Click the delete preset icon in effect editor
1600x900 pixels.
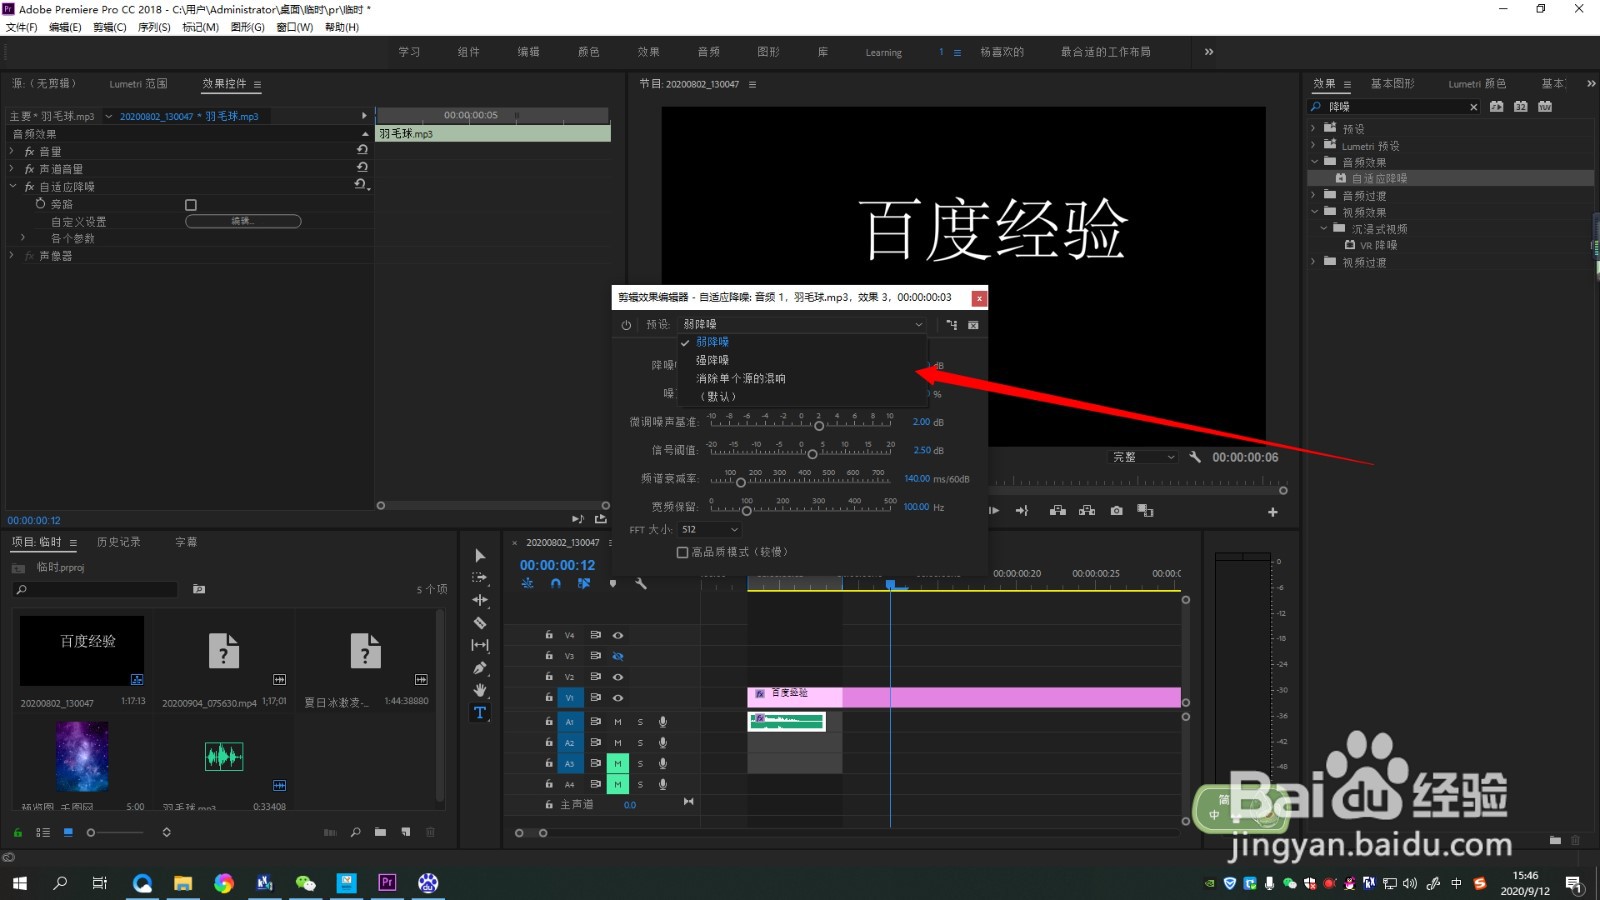coord(973,325)
